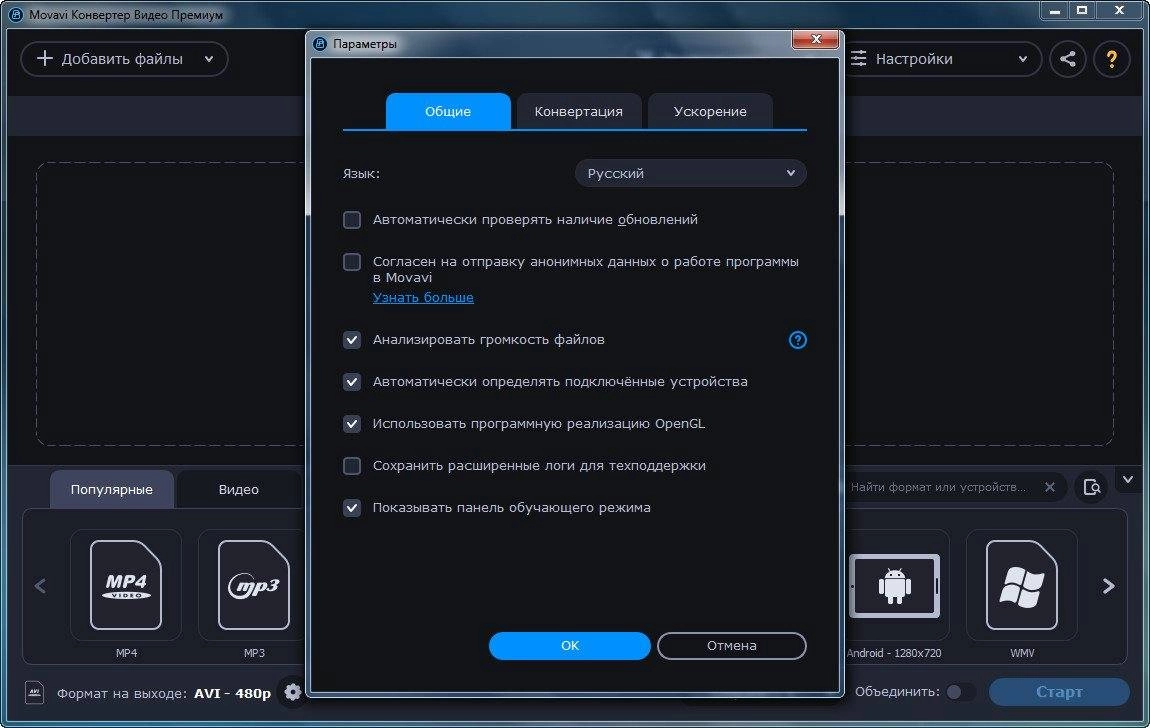Viewport: 1150px width, 728px height.
Task: Switch to the Общие tab
Action: [448, 111]
